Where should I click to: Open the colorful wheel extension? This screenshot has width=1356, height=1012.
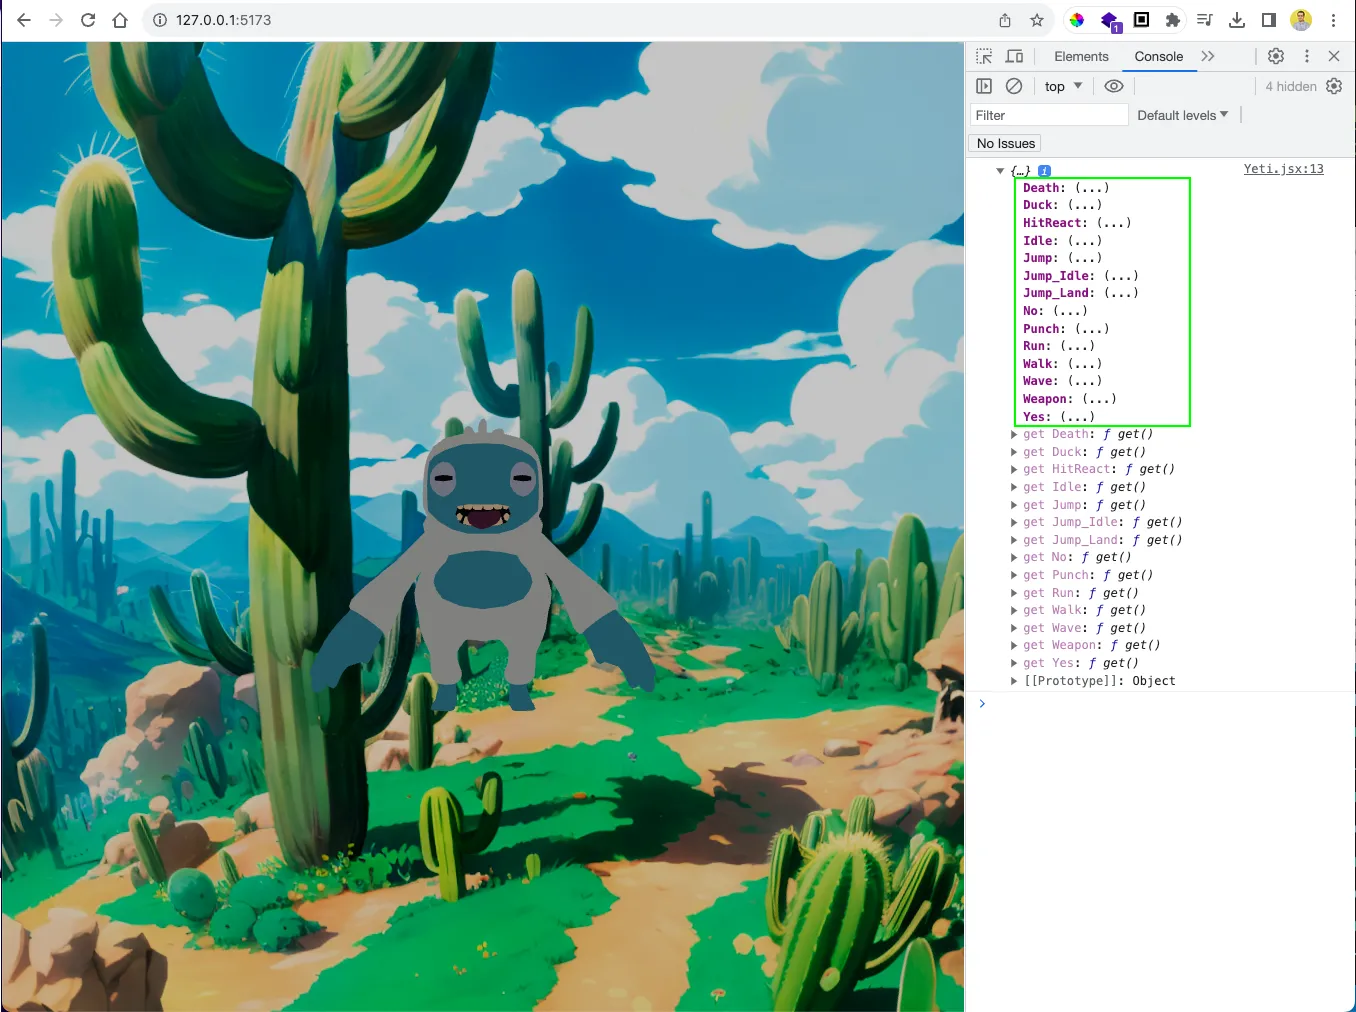coord(1077,20)
